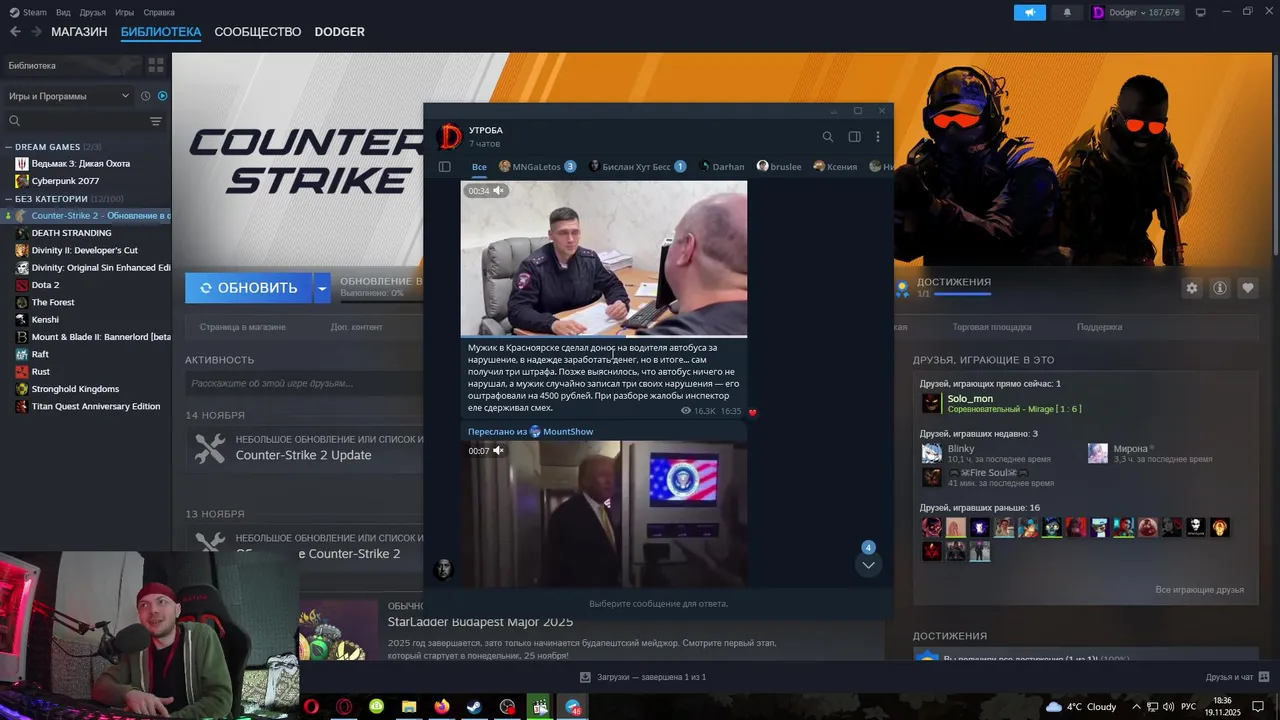Click the library search field
The height and width of the screenshot is (720, 1280).
click(x=75, y=121)
